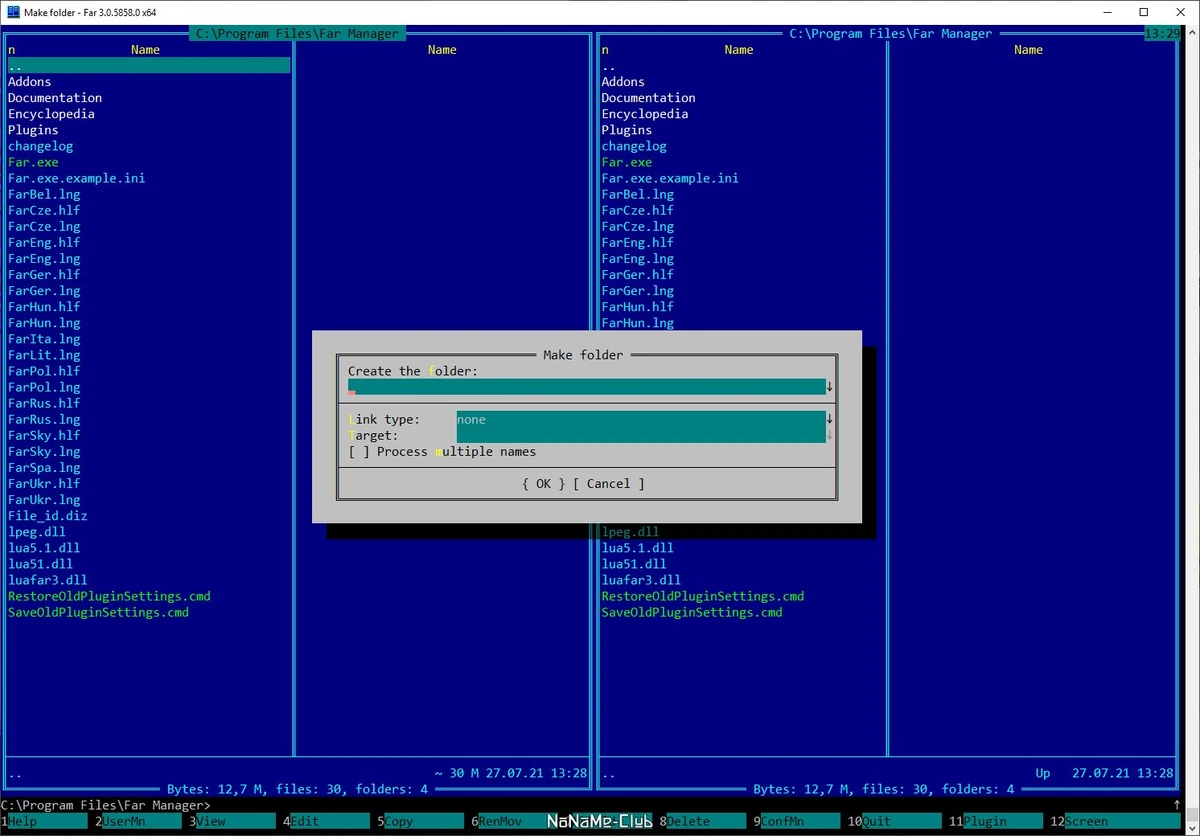Click the arrow beside Link type field

[x=829, y=419]
